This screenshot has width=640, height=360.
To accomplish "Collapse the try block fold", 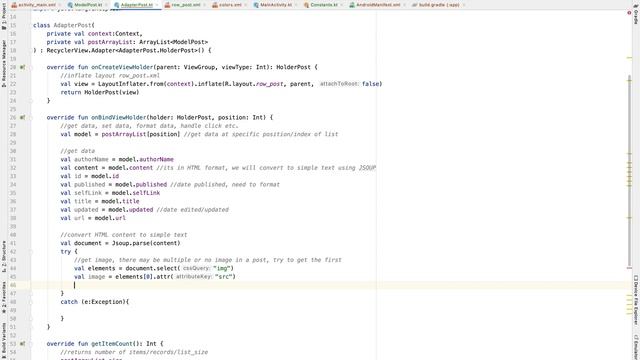I will (x=31, y=251).
